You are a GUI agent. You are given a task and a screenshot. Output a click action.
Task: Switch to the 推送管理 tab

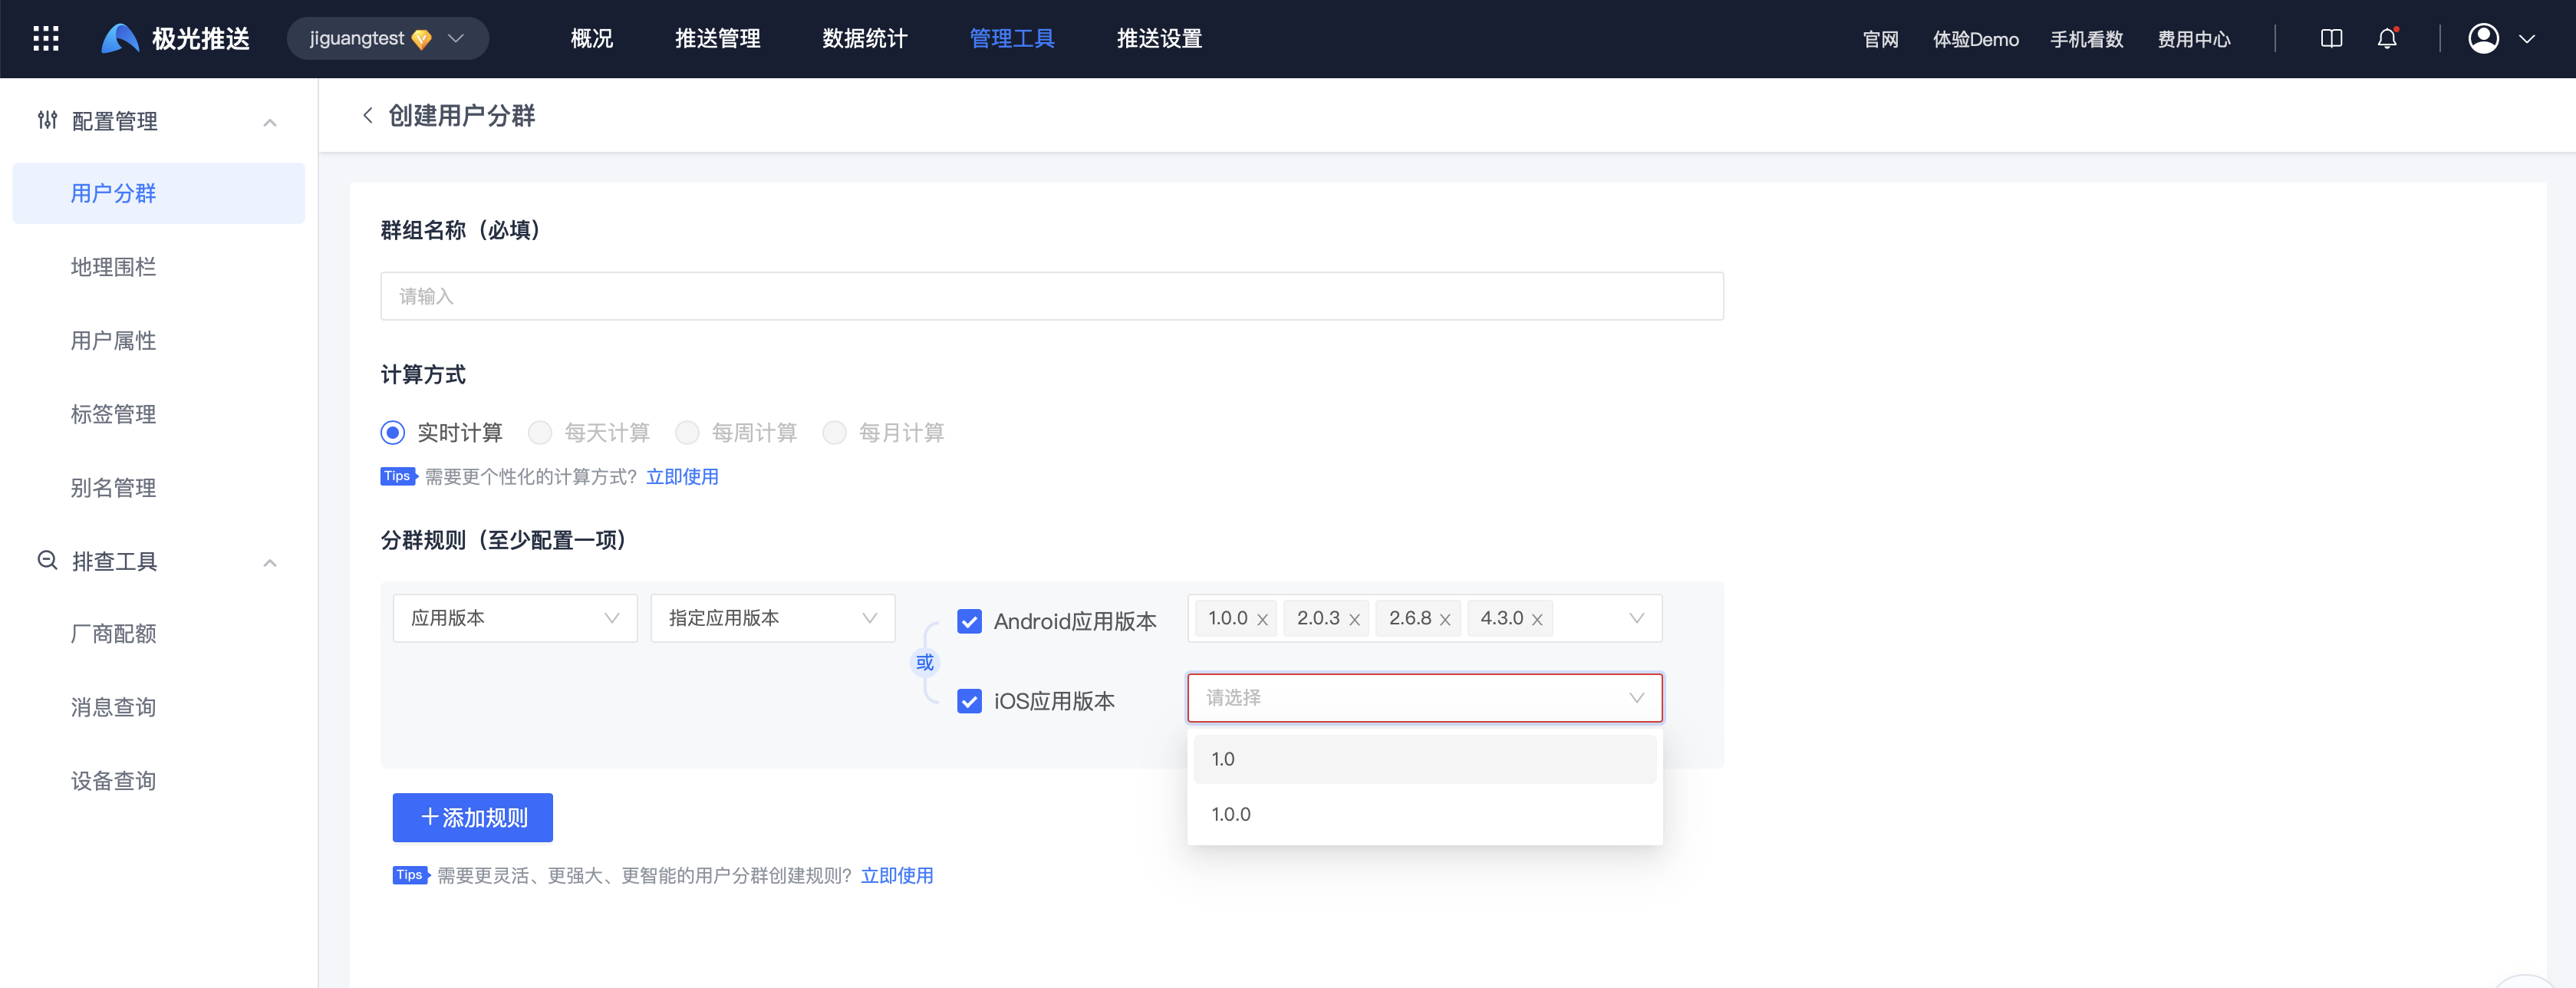coord(717,39)
